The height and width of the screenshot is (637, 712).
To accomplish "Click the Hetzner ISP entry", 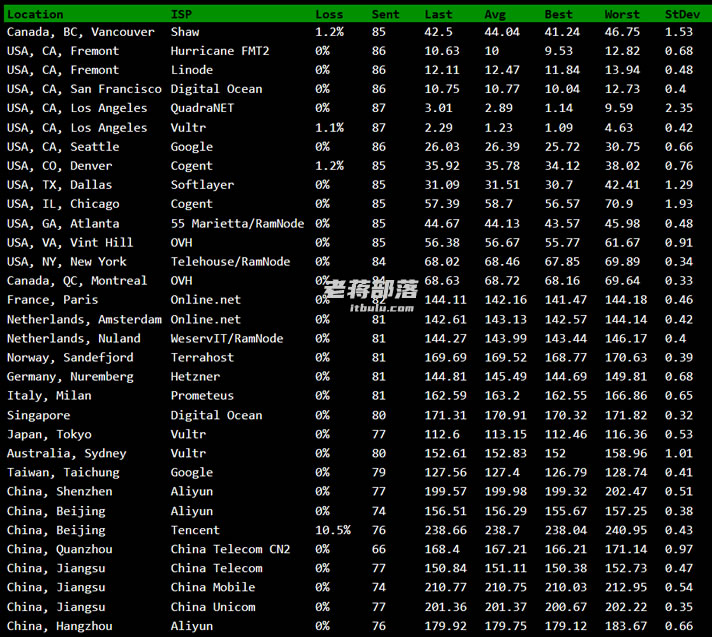I will [195, 377].
